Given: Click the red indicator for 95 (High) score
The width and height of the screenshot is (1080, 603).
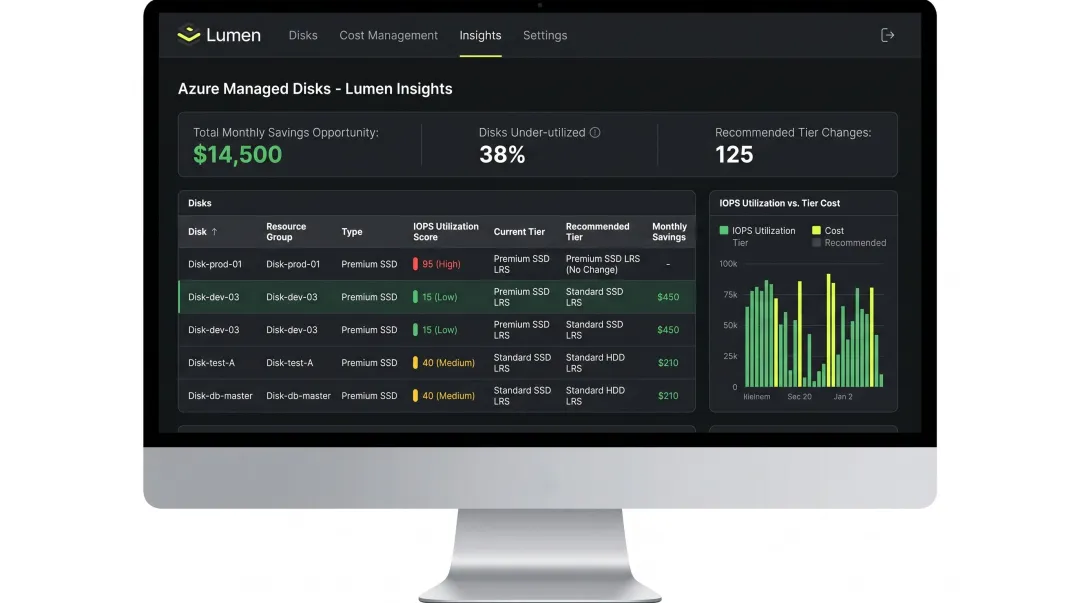Looking at the screenshot, I should pos(415,264).
